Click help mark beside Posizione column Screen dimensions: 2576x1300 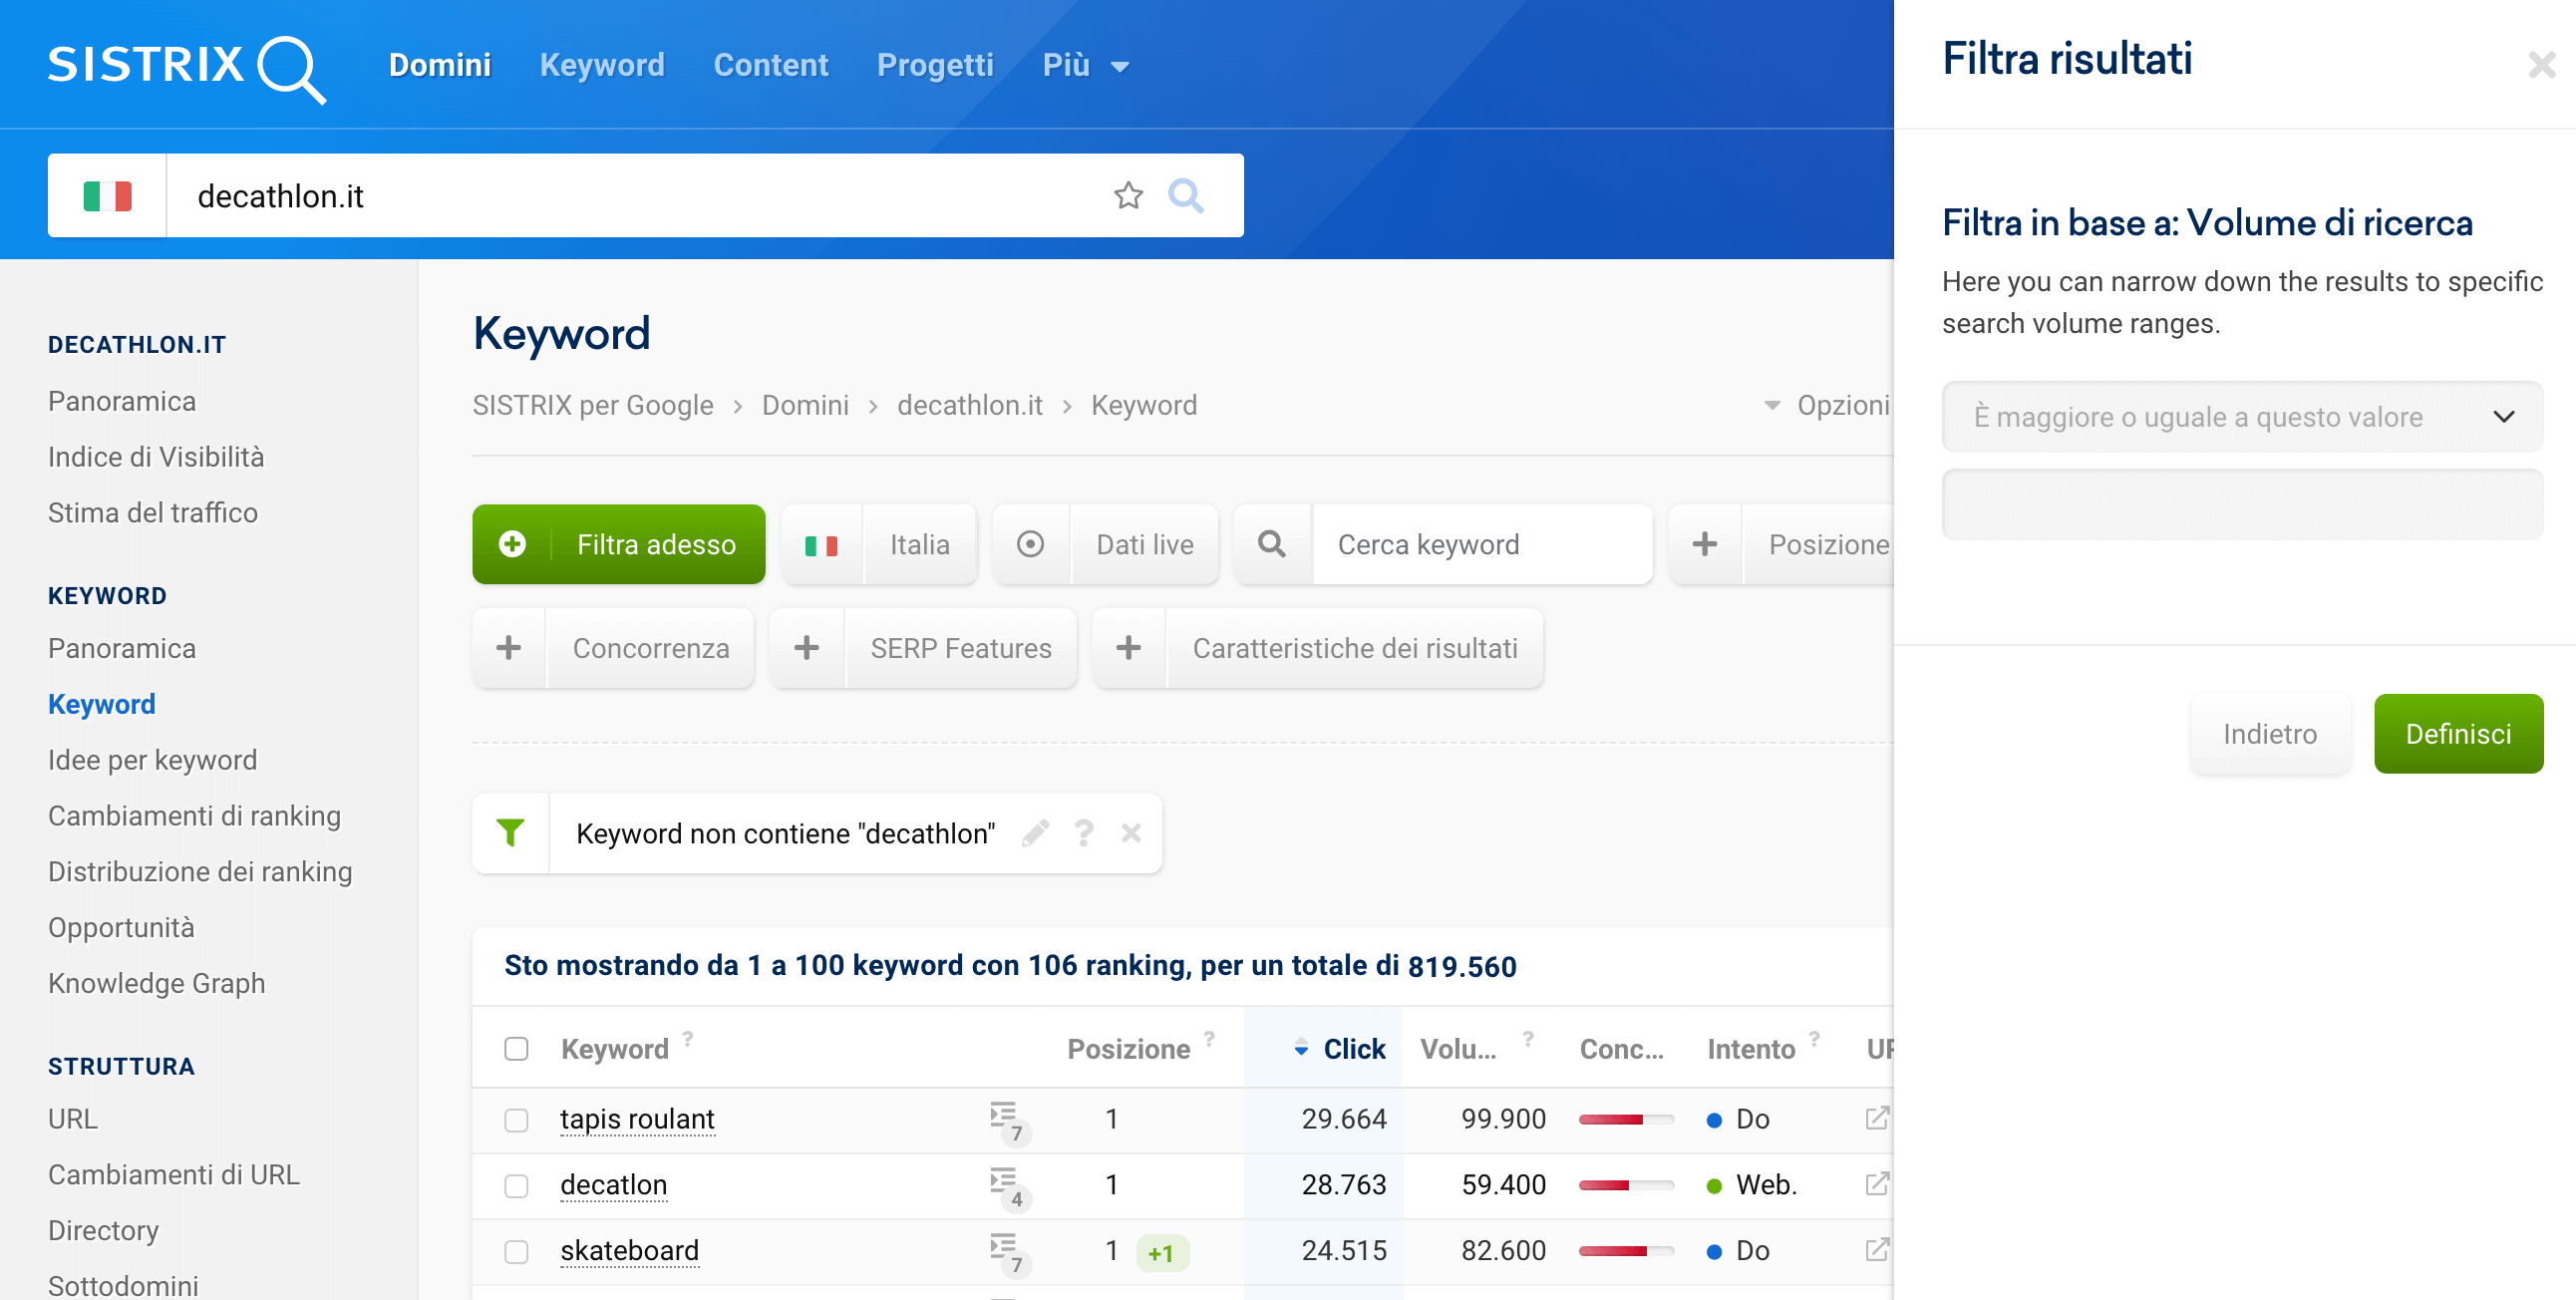point(1209,1039)
